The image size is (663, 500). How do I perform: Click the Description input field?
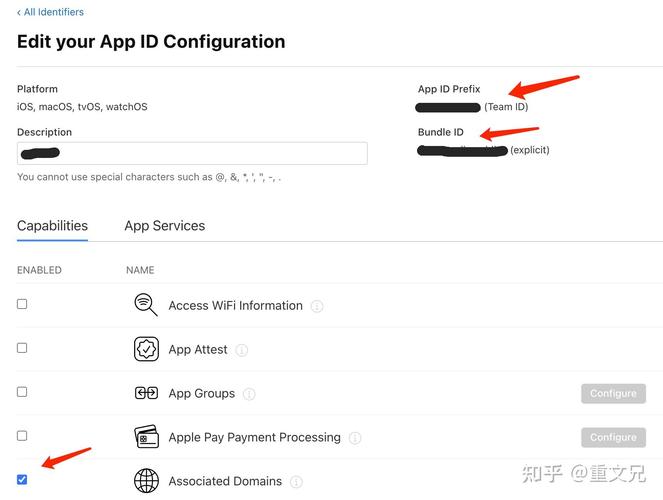click(192, 153)
